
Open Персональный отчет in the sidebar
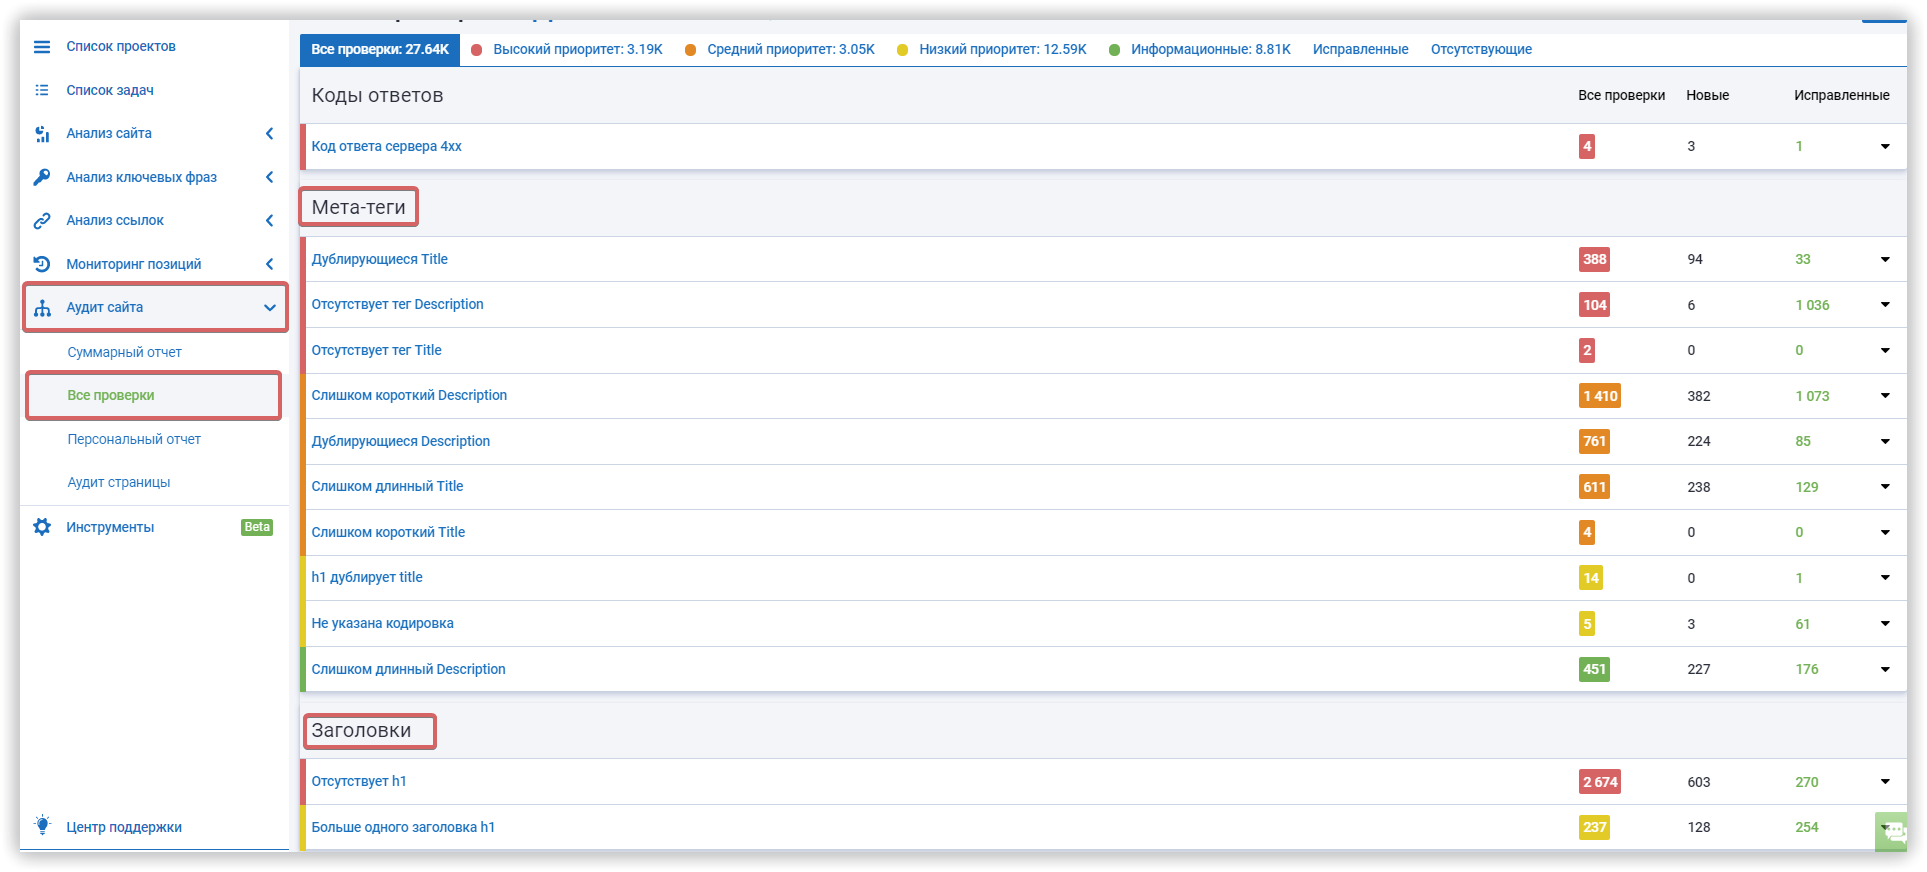click(x=134, y=440)
